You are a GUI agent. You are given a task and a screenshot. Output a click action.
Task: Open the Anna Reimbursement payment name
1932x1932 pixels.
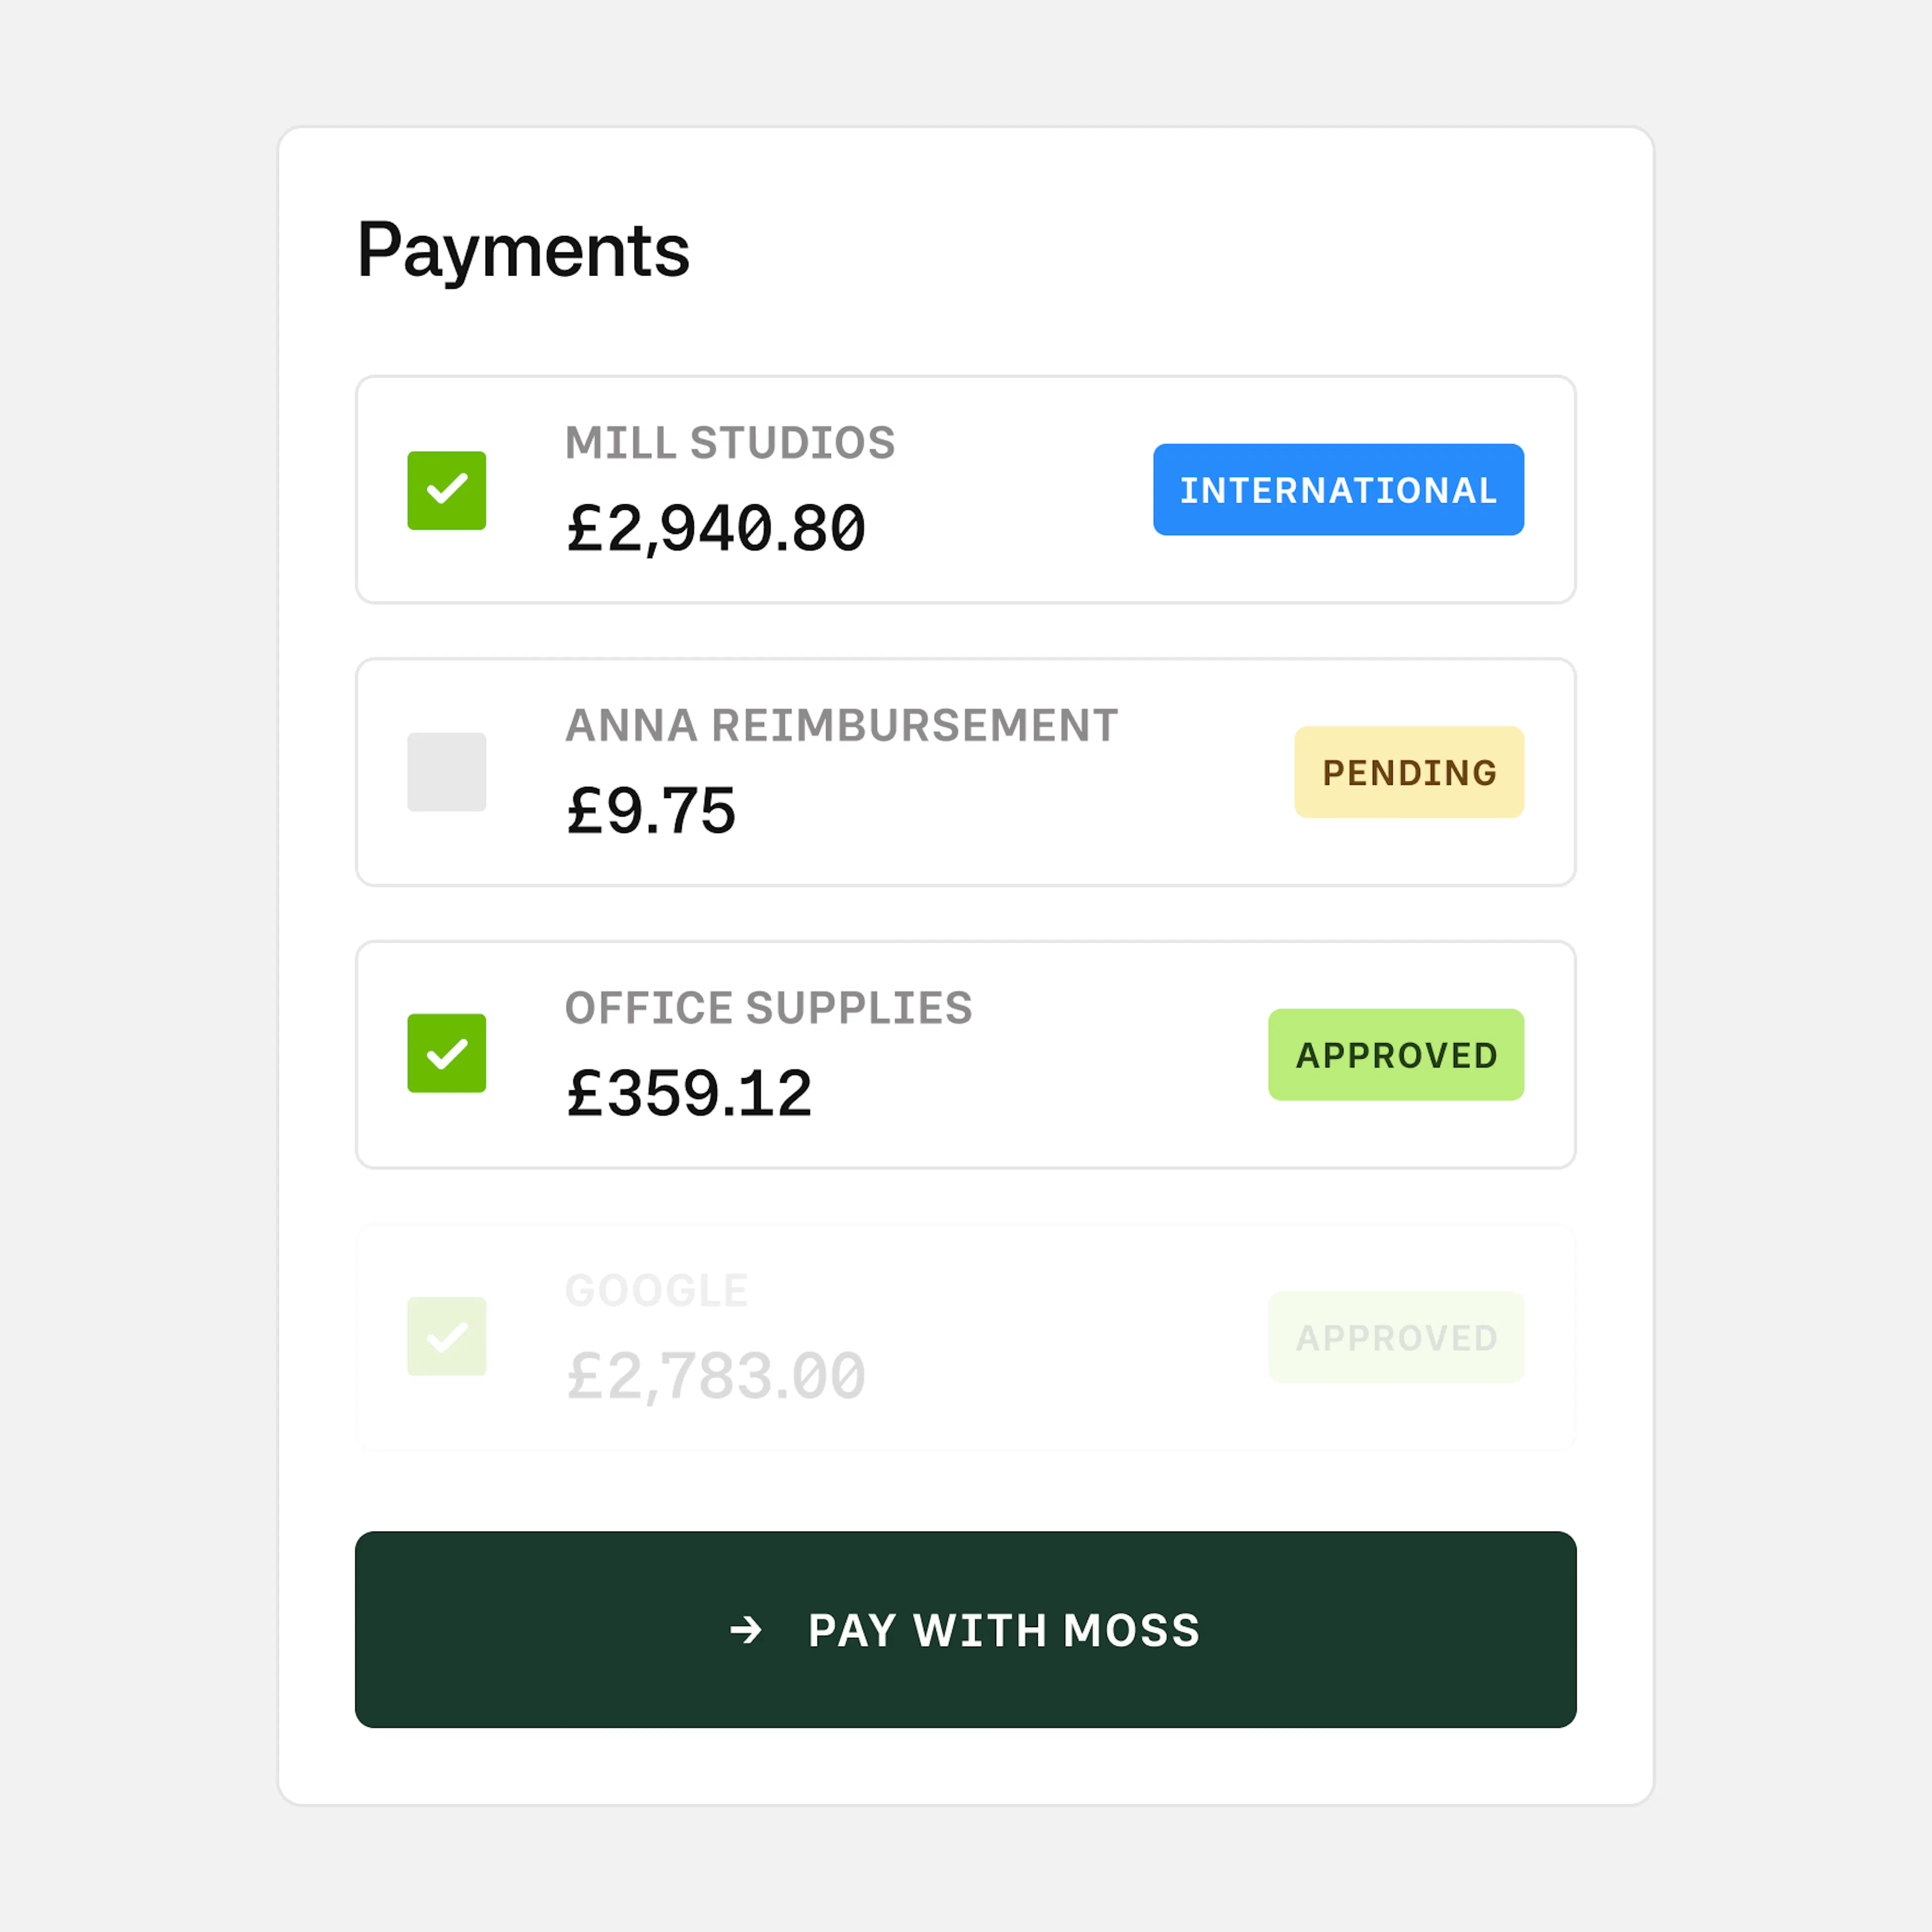pos(841,725)
